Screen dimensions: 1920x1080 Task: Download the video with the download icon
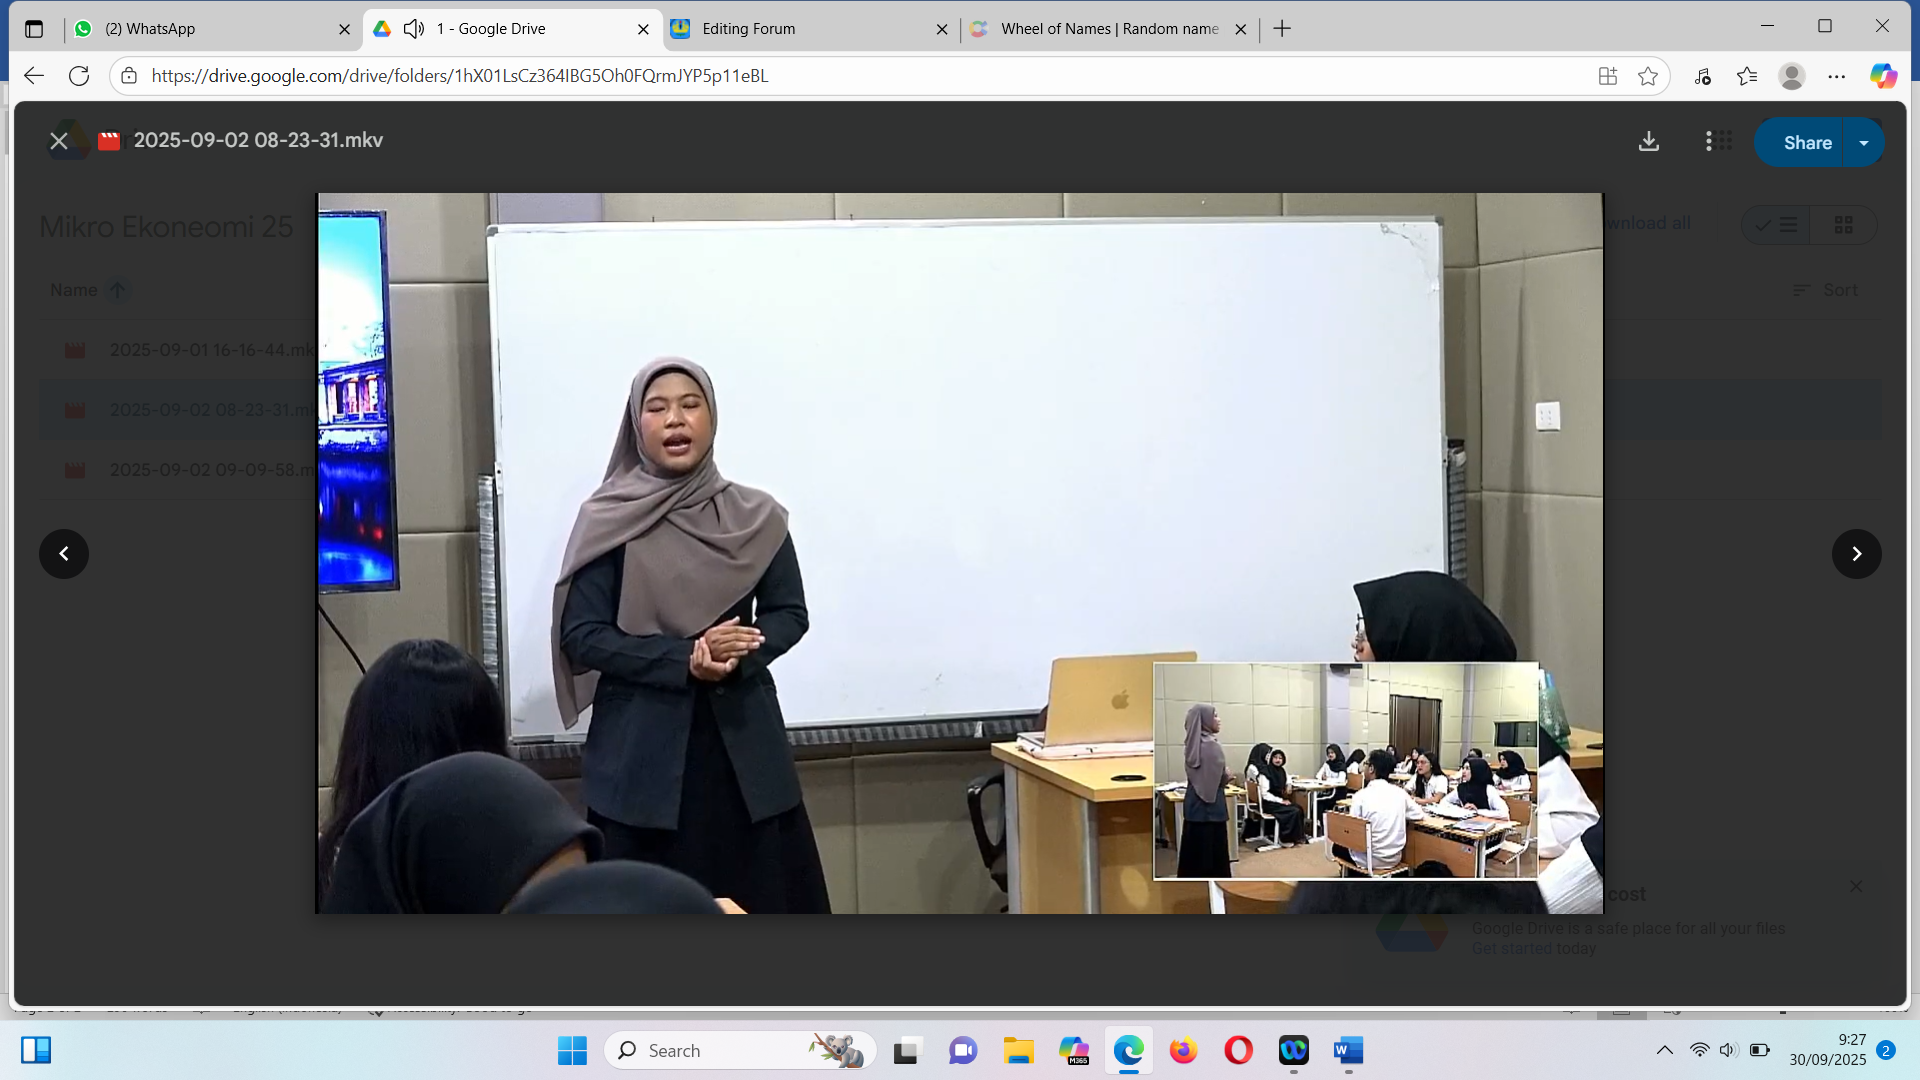click(x=1649, y=142)
